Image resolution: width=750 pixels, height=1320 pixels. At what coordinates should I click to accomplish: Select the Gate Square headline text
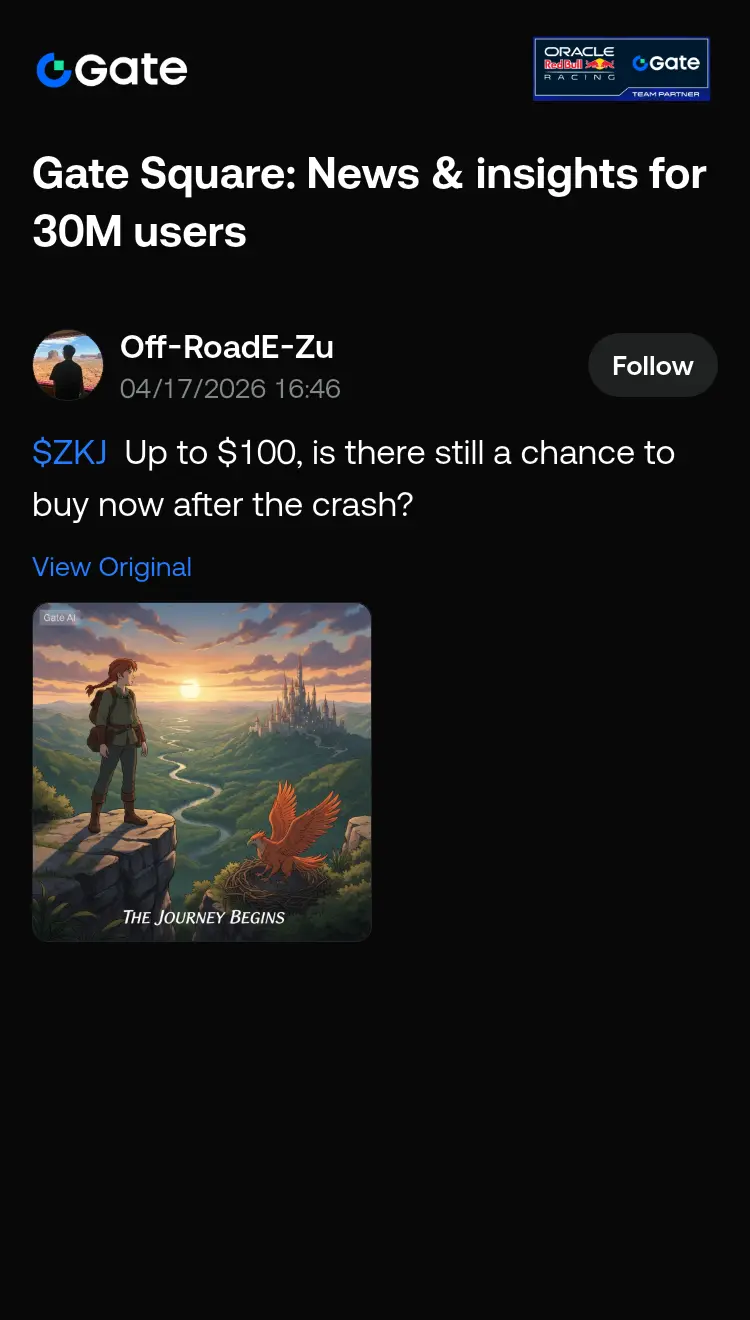(370, 202)
